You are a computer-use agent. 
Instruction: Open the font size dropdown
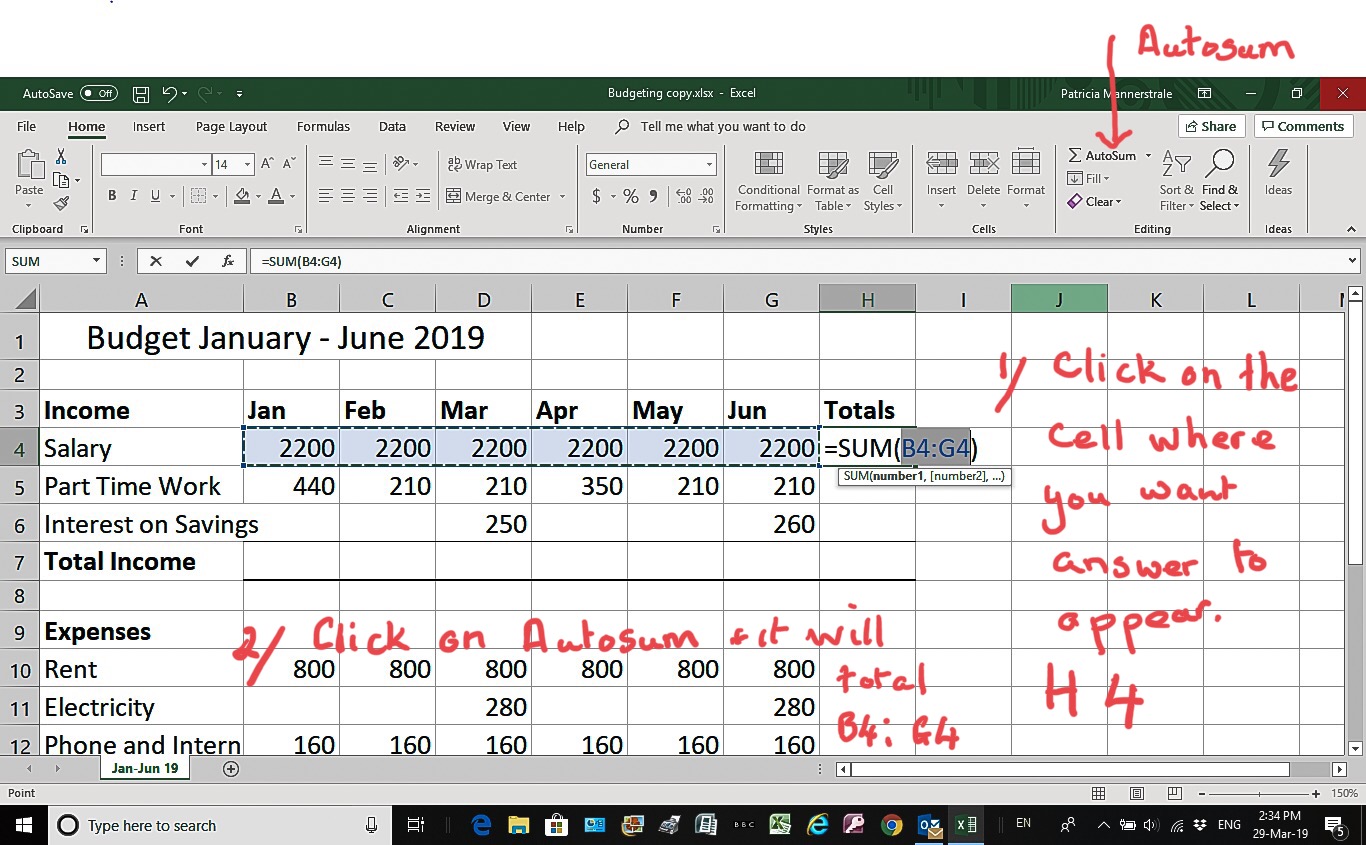249,165
